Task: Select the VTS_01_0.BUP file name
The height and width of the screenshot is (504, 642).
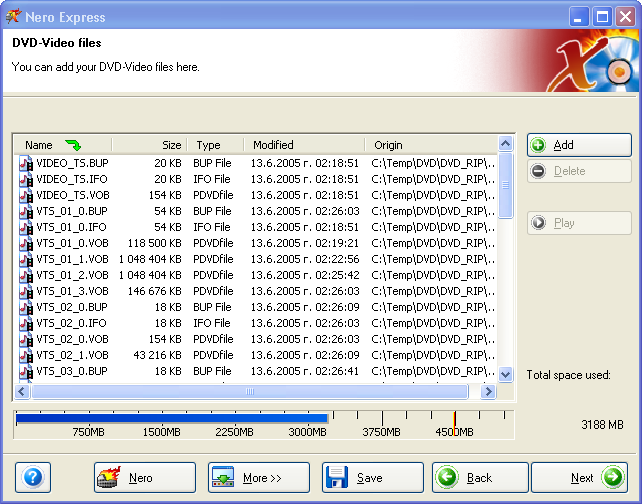Action: pyautogui.click(x=72, y=211)
